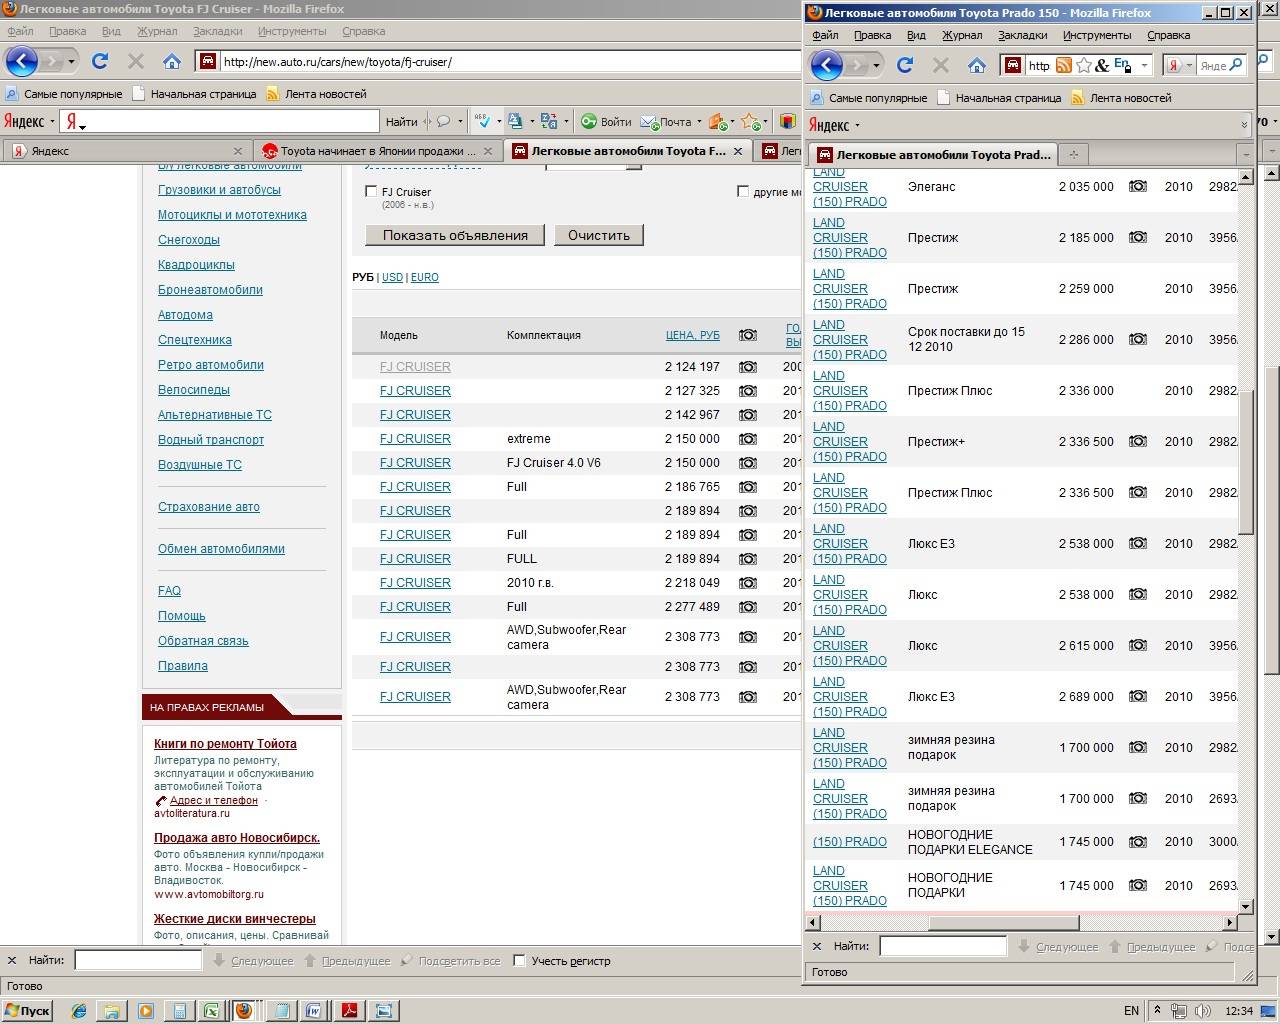This screenshot has width=1280, height=1024.
Task: Expand system tray hidden icons arrow
Action: (x=1157, y=1011)
